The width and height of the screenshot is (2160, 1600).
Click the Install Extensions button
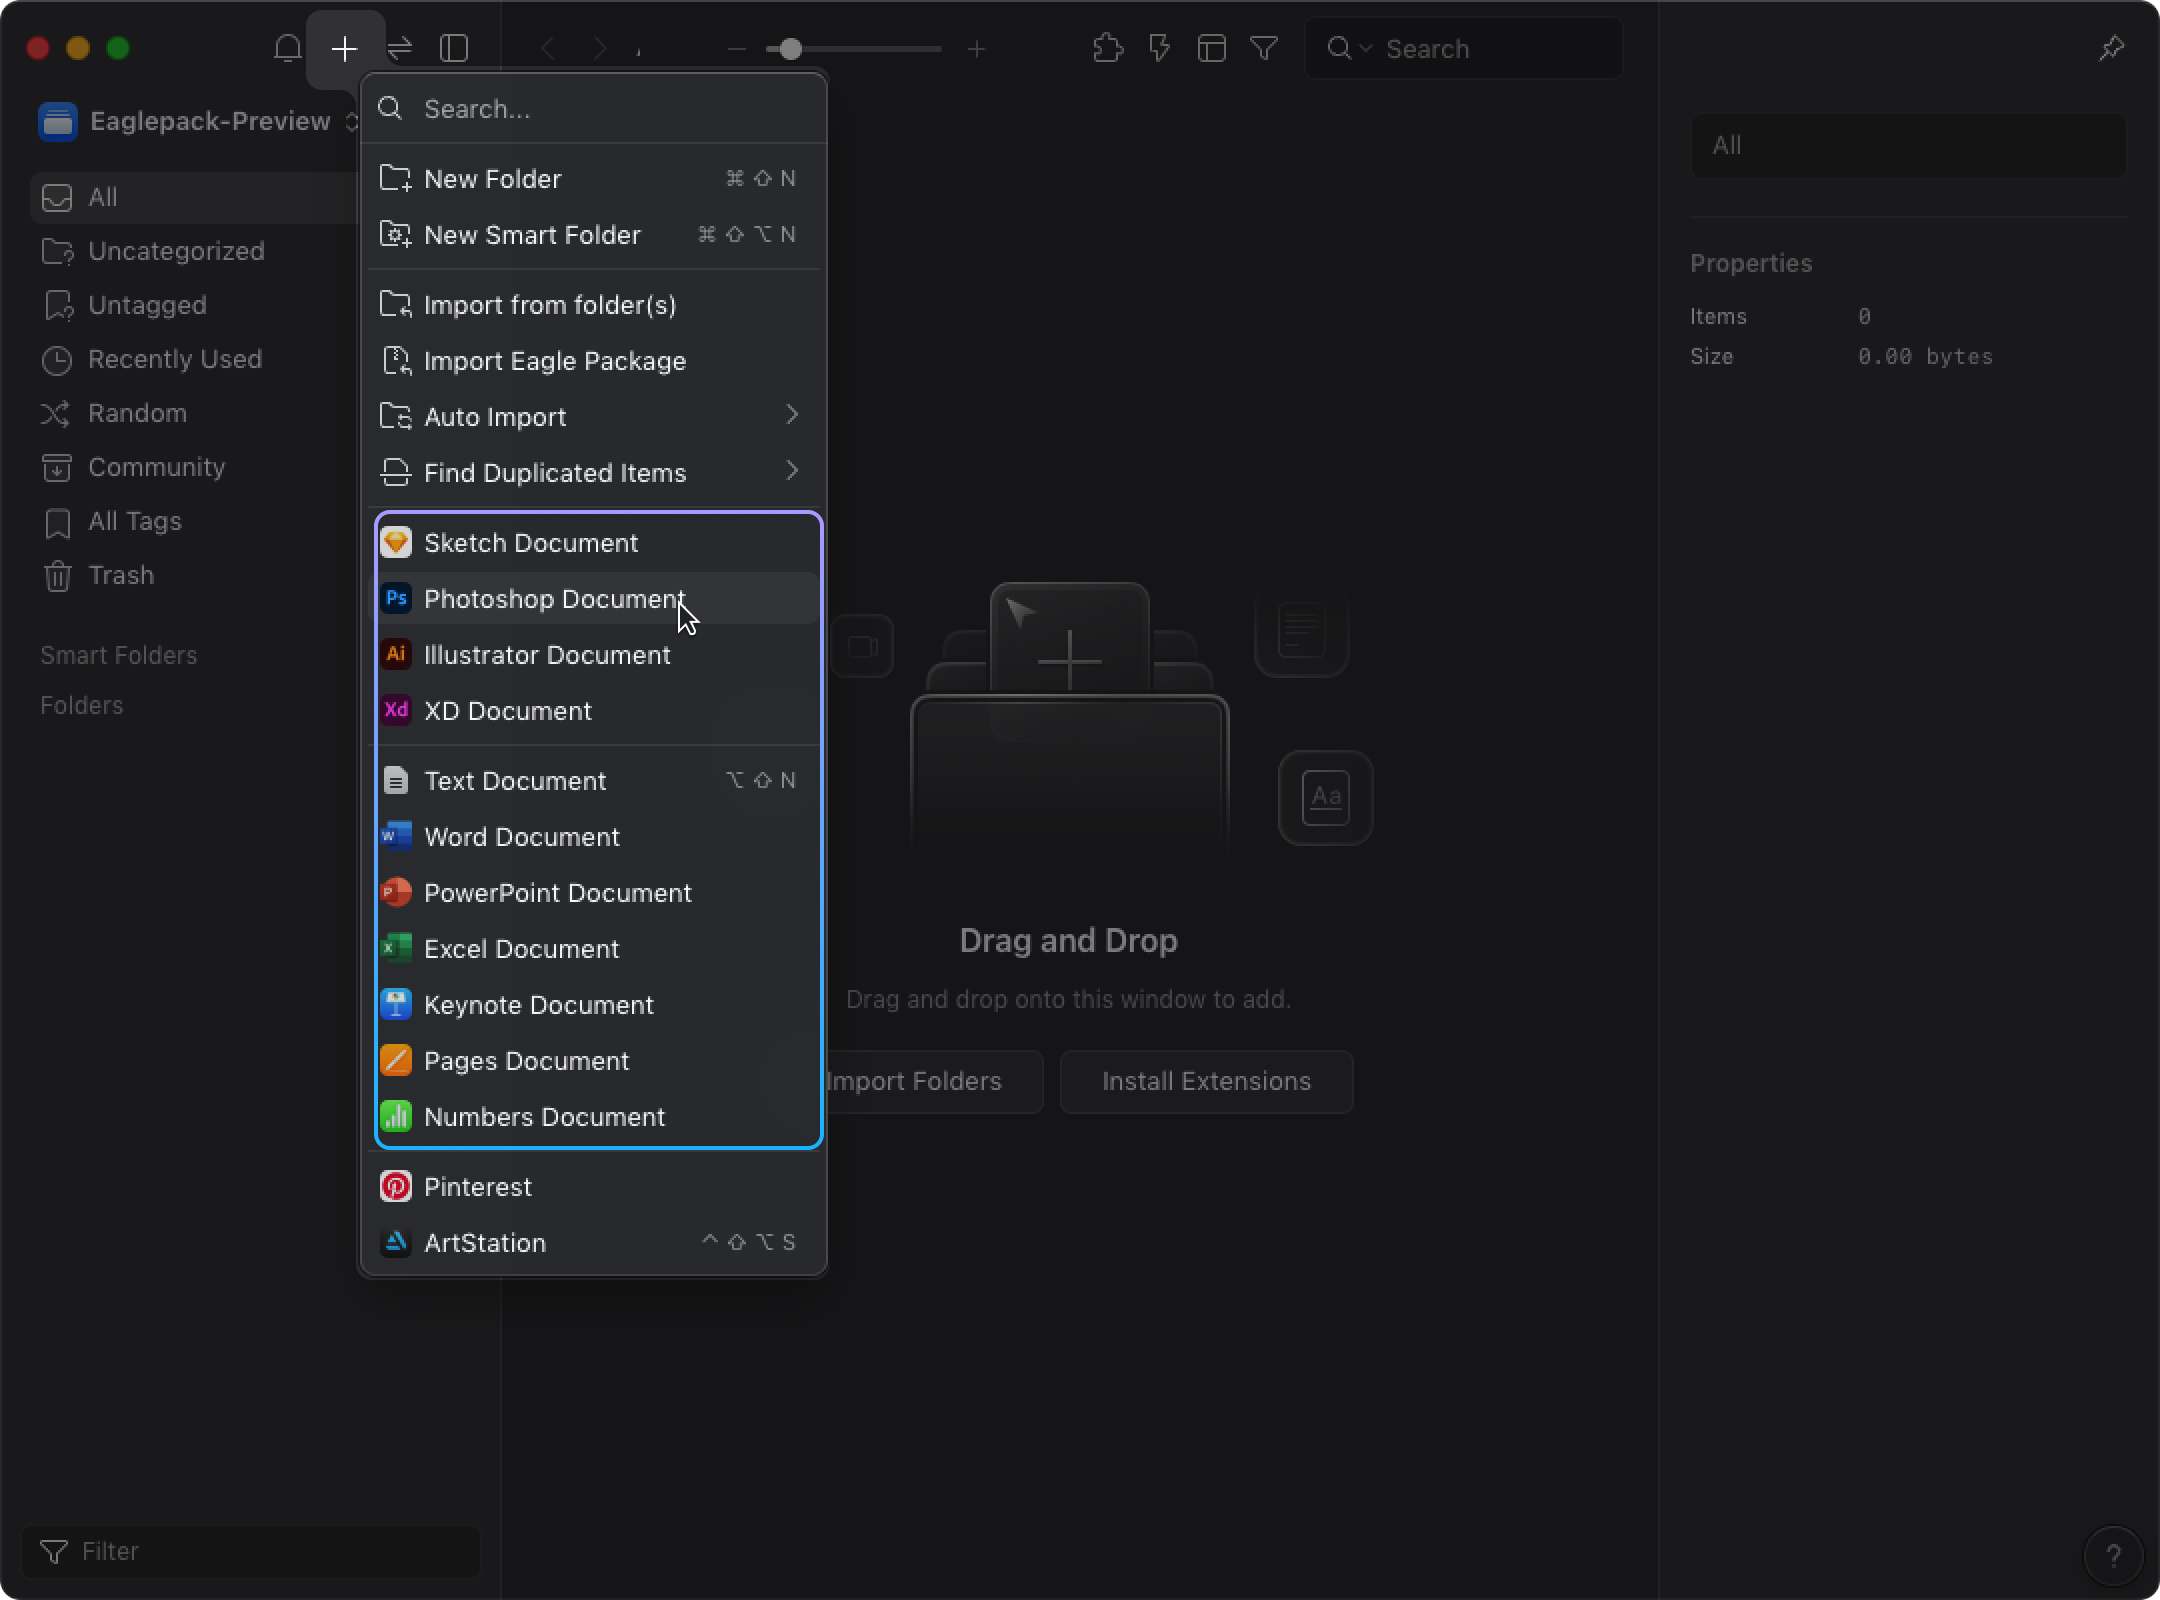[x=1207, y=1081]
